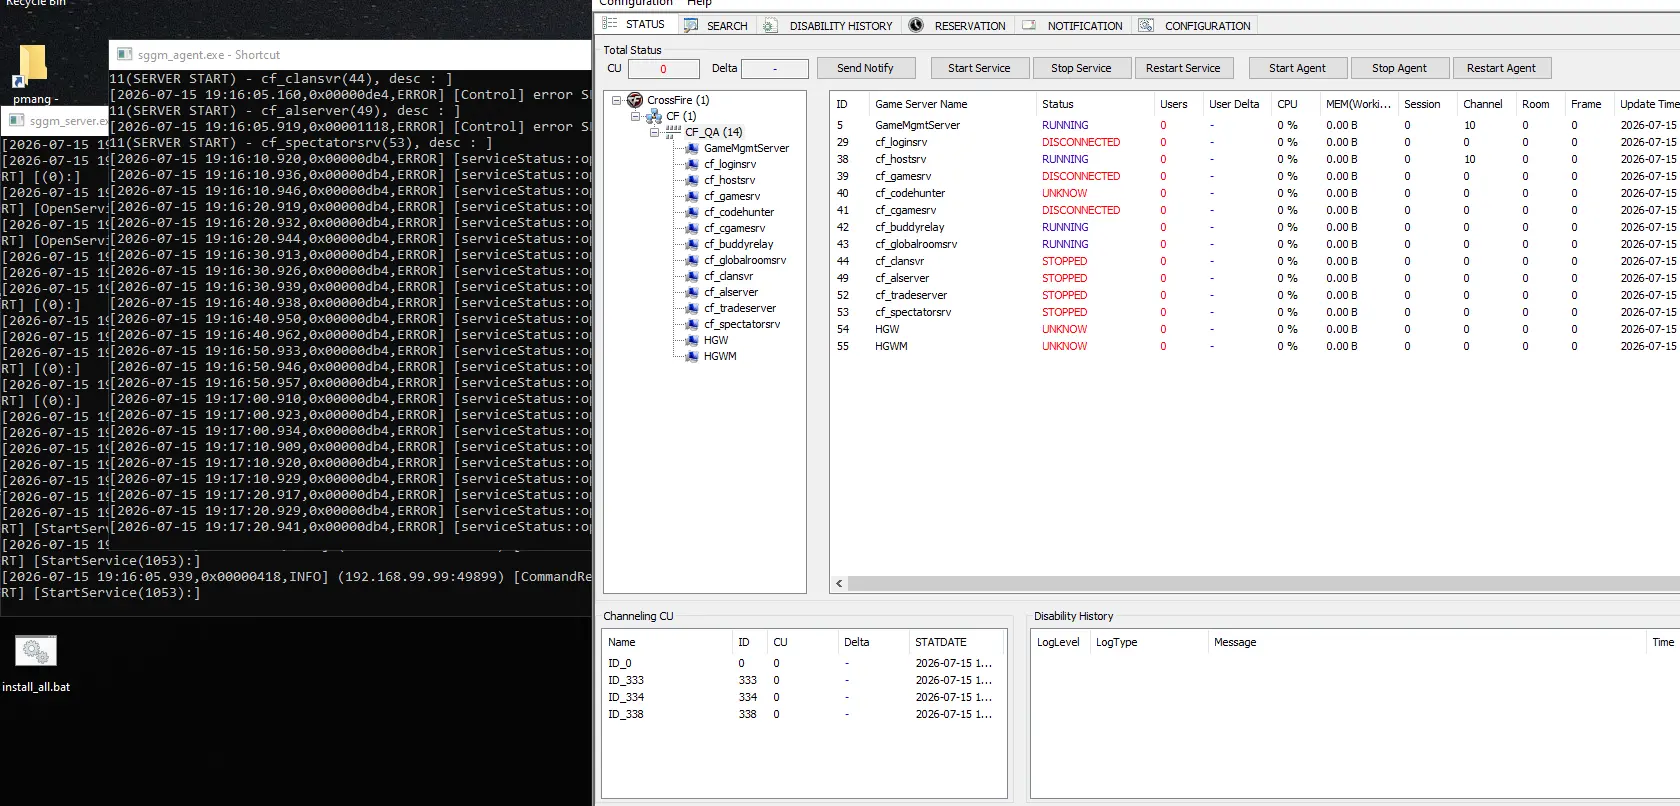This screenshot has width=1680, height=806.
Task: Select cf_tradeserver in the server tree
Action: 740,308
